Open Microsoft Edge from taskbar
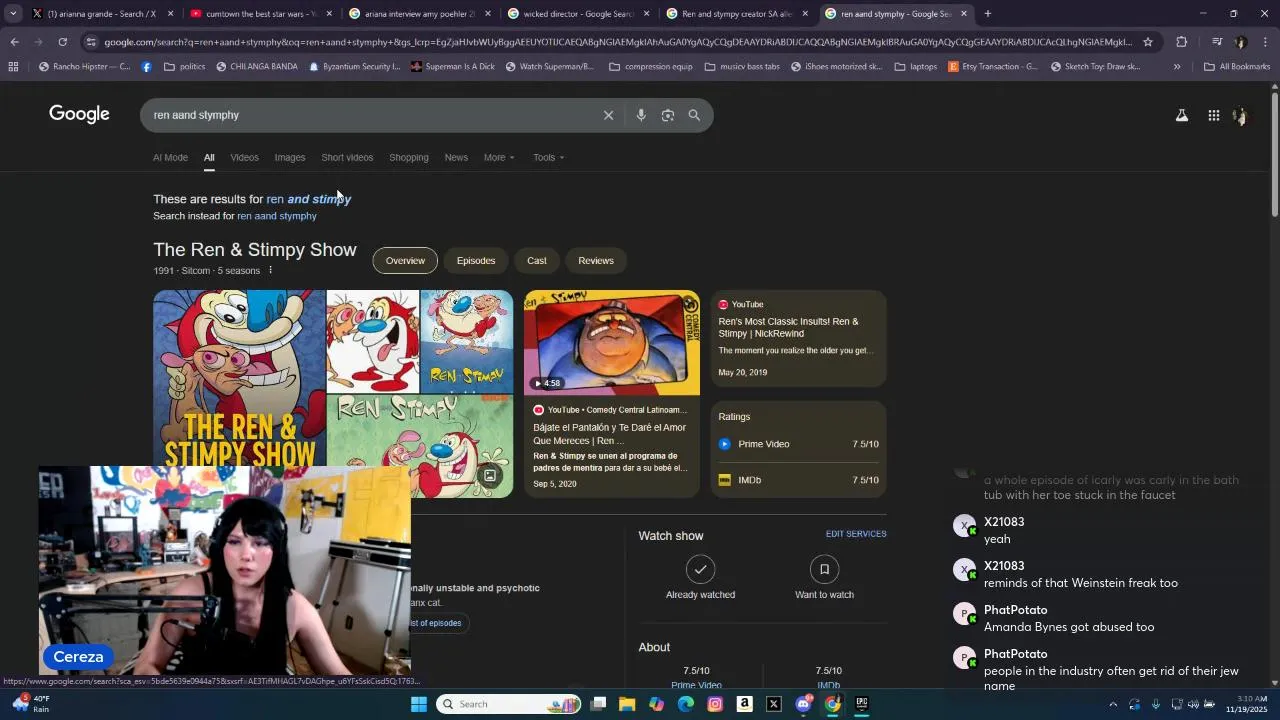The width and height of the screenshot is (1280, 720). pos(686,704)
